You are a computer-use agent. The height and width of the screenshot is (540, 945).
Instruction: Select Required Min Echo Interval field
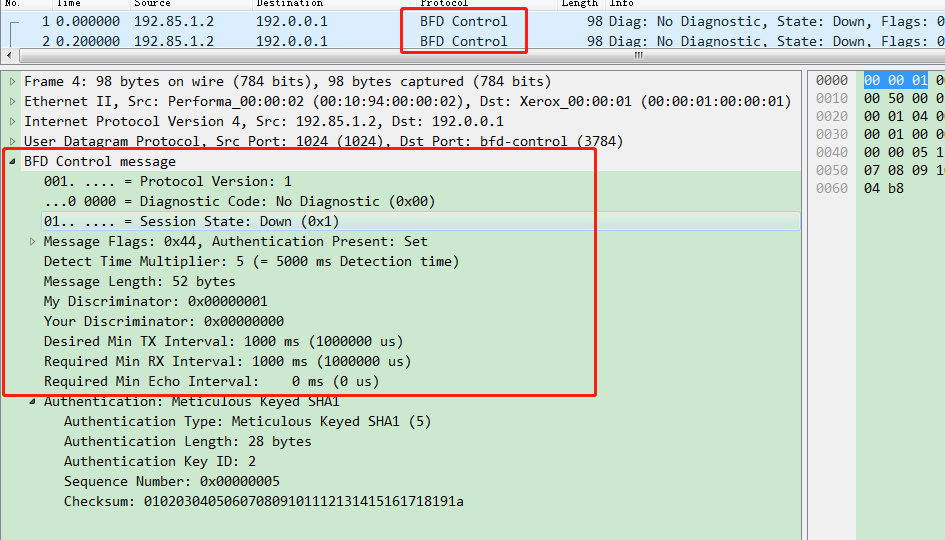[x=212, y=381]
